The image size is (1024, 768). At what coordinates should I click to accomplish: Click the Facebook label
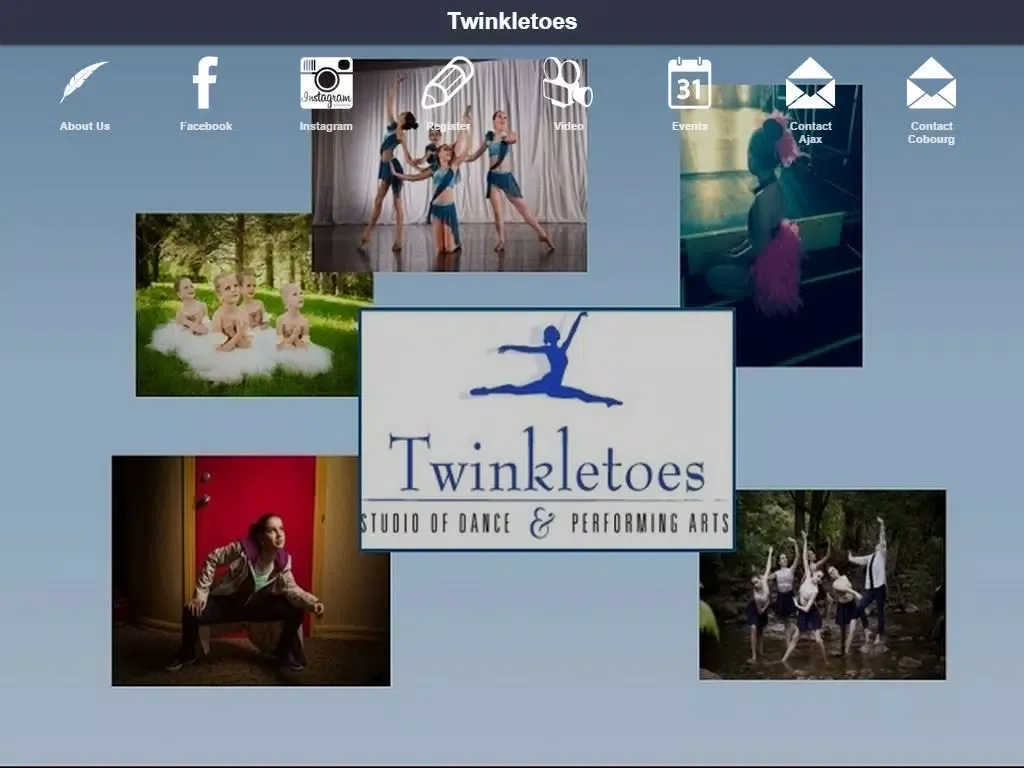coord(206,126)
